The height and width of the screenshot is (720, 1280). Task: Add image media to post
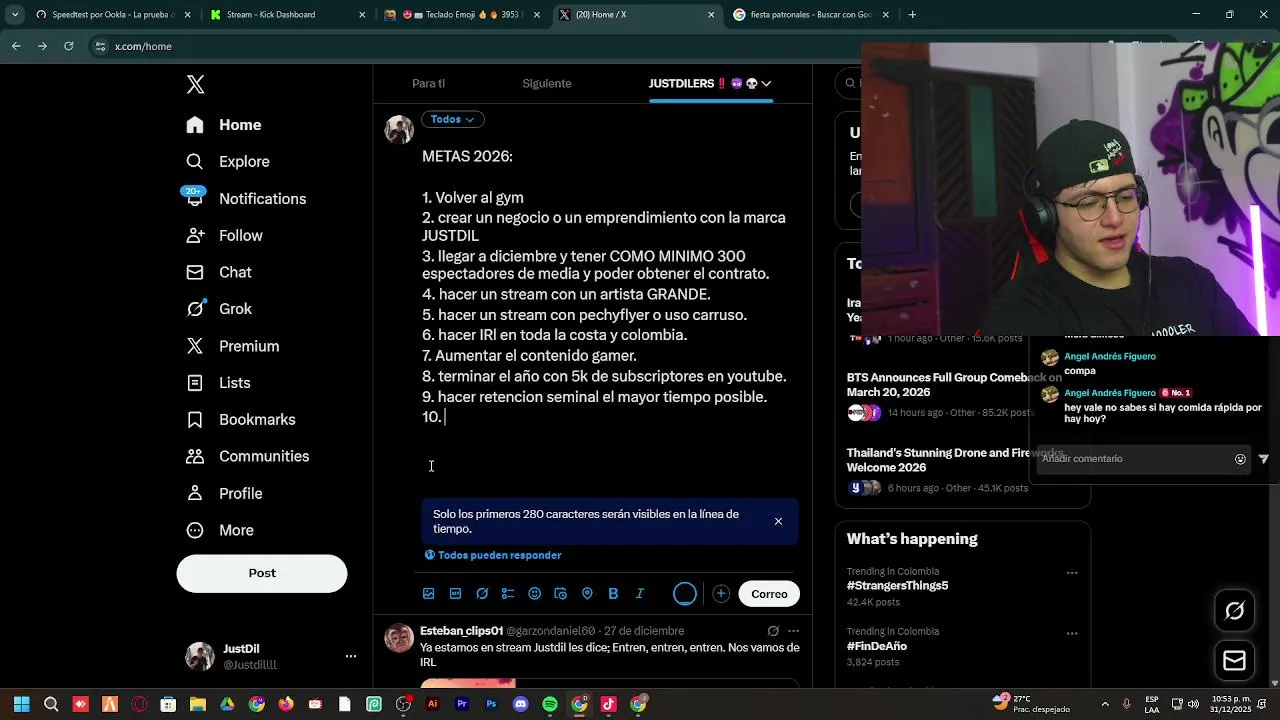[429, 594]
